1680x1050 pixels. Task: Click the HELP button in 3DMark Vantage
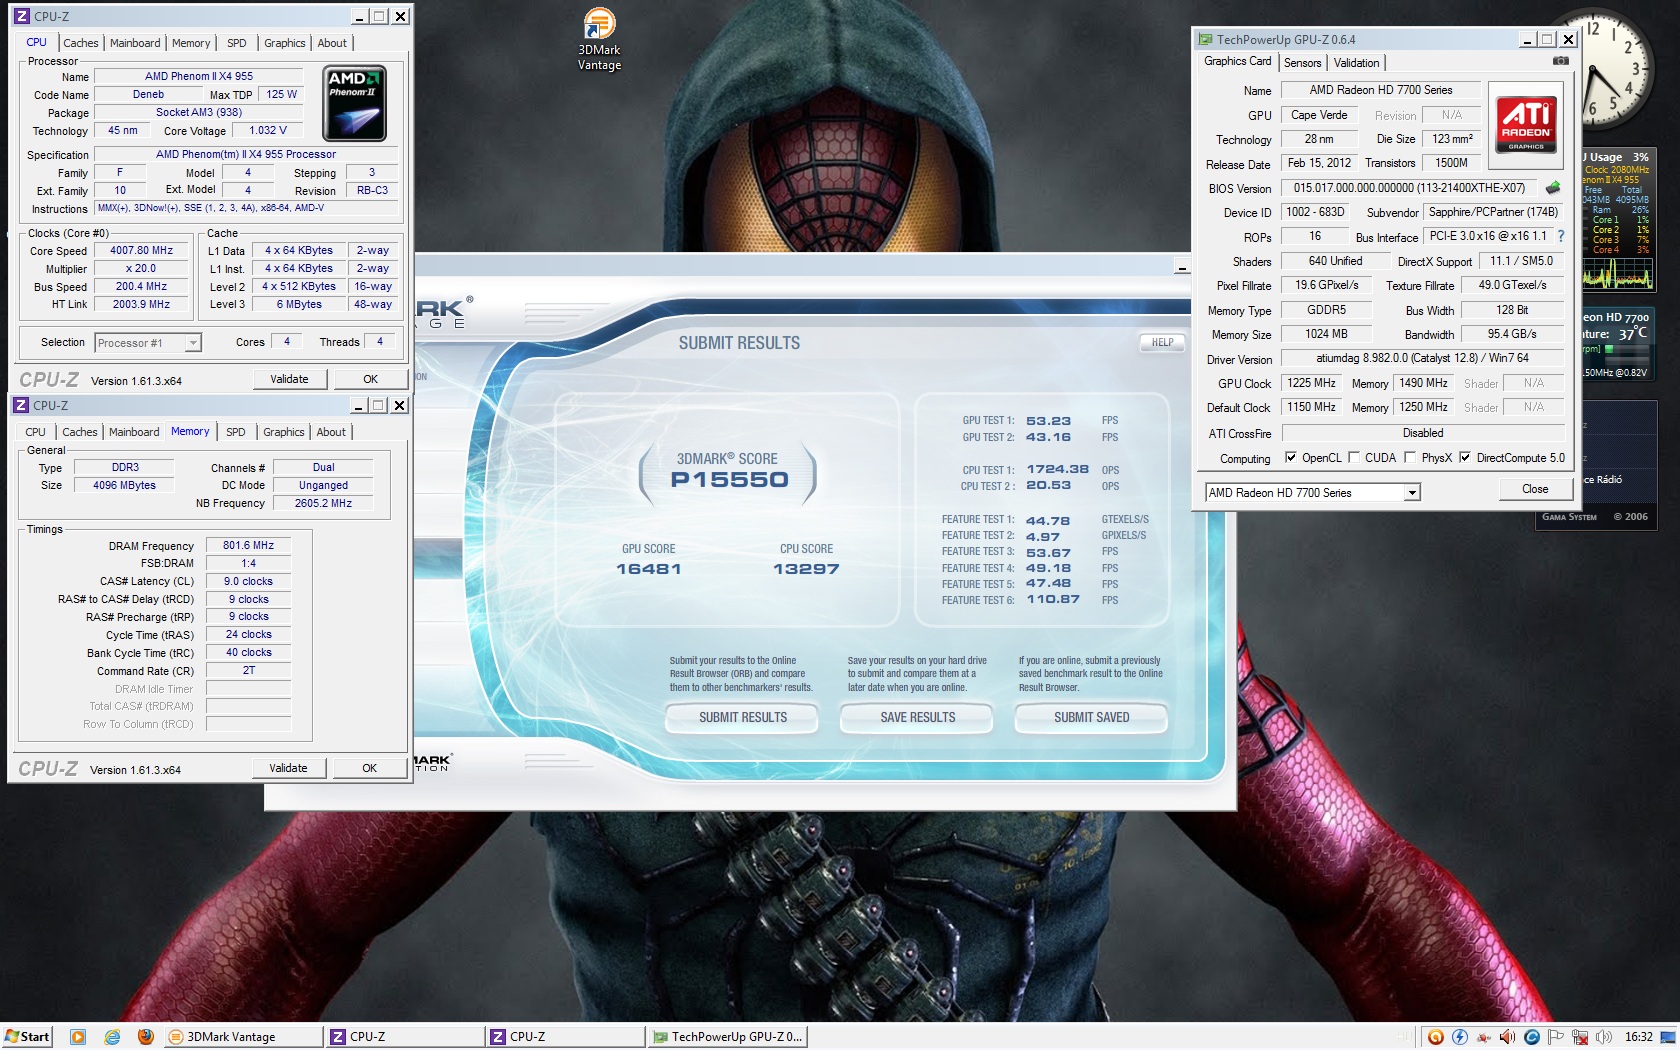pos(1162,342)
